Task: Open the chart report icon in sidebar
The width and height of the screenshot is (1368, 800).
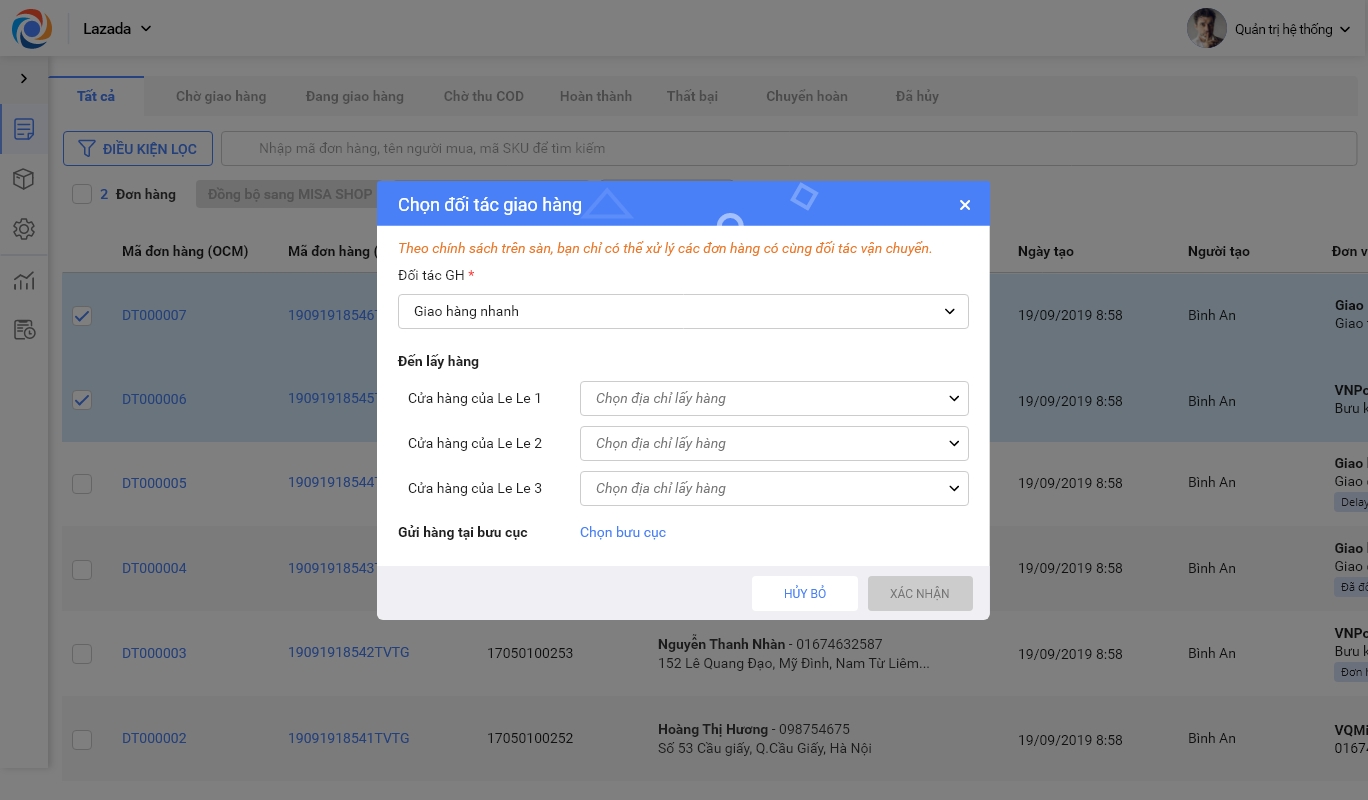Action: tap(24, 281)
